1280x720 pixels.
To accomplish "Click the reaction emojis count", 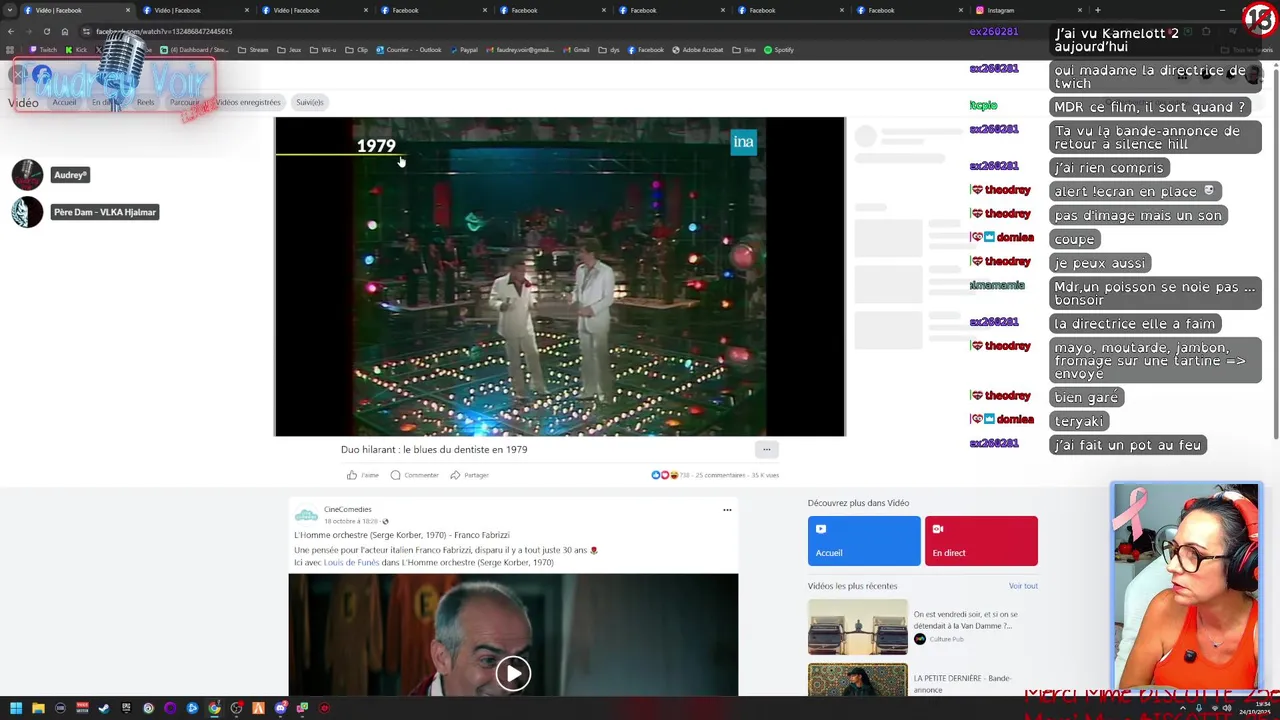I will (x=670, y=475).
